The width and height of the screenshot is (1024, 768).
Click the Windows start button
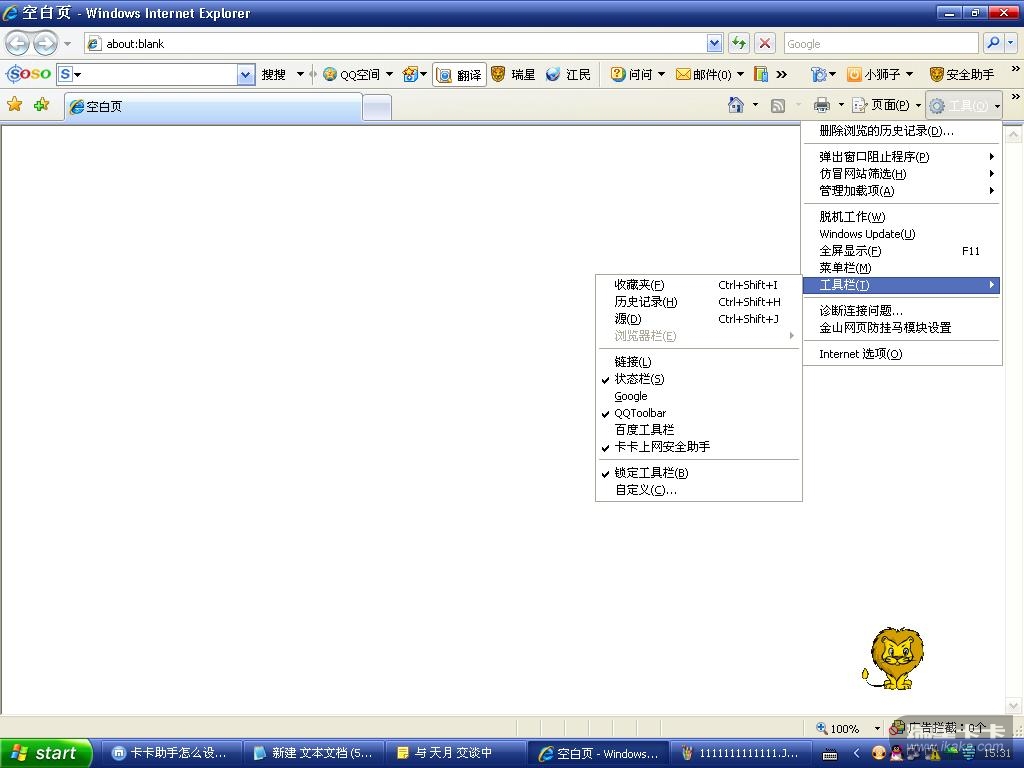click(46, 753)
